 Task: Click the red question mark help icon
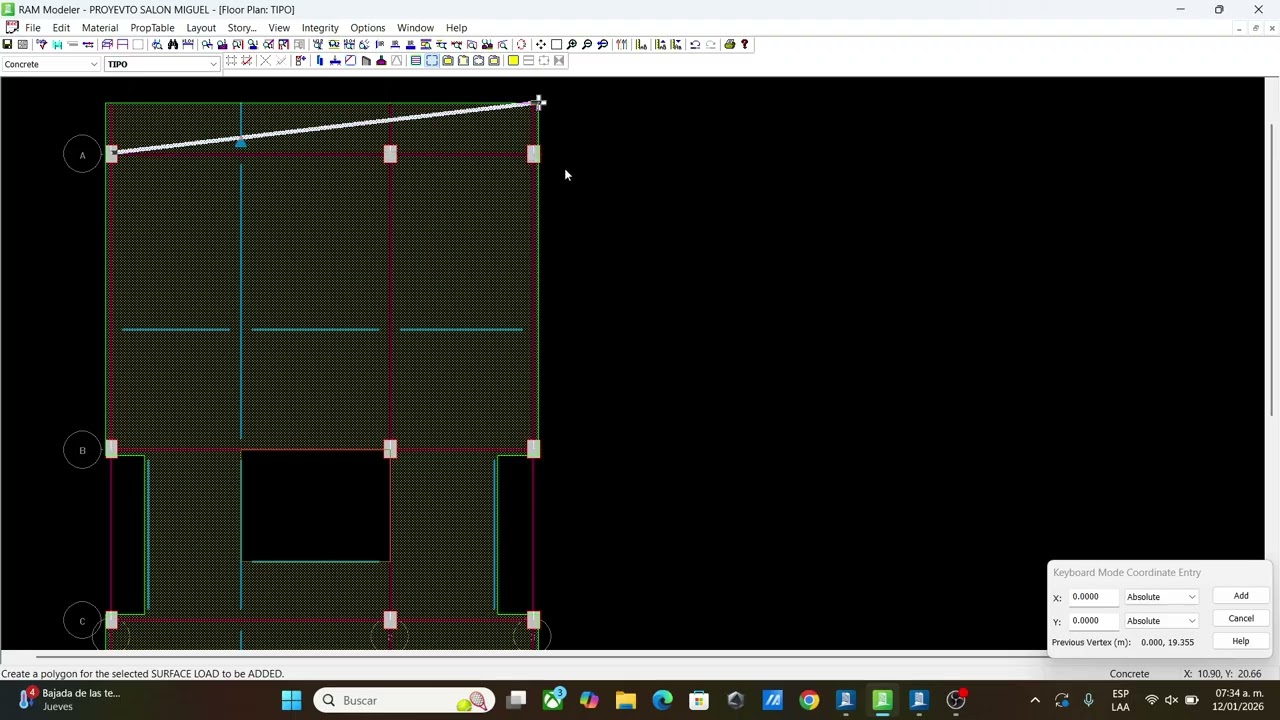coord(745,44)
